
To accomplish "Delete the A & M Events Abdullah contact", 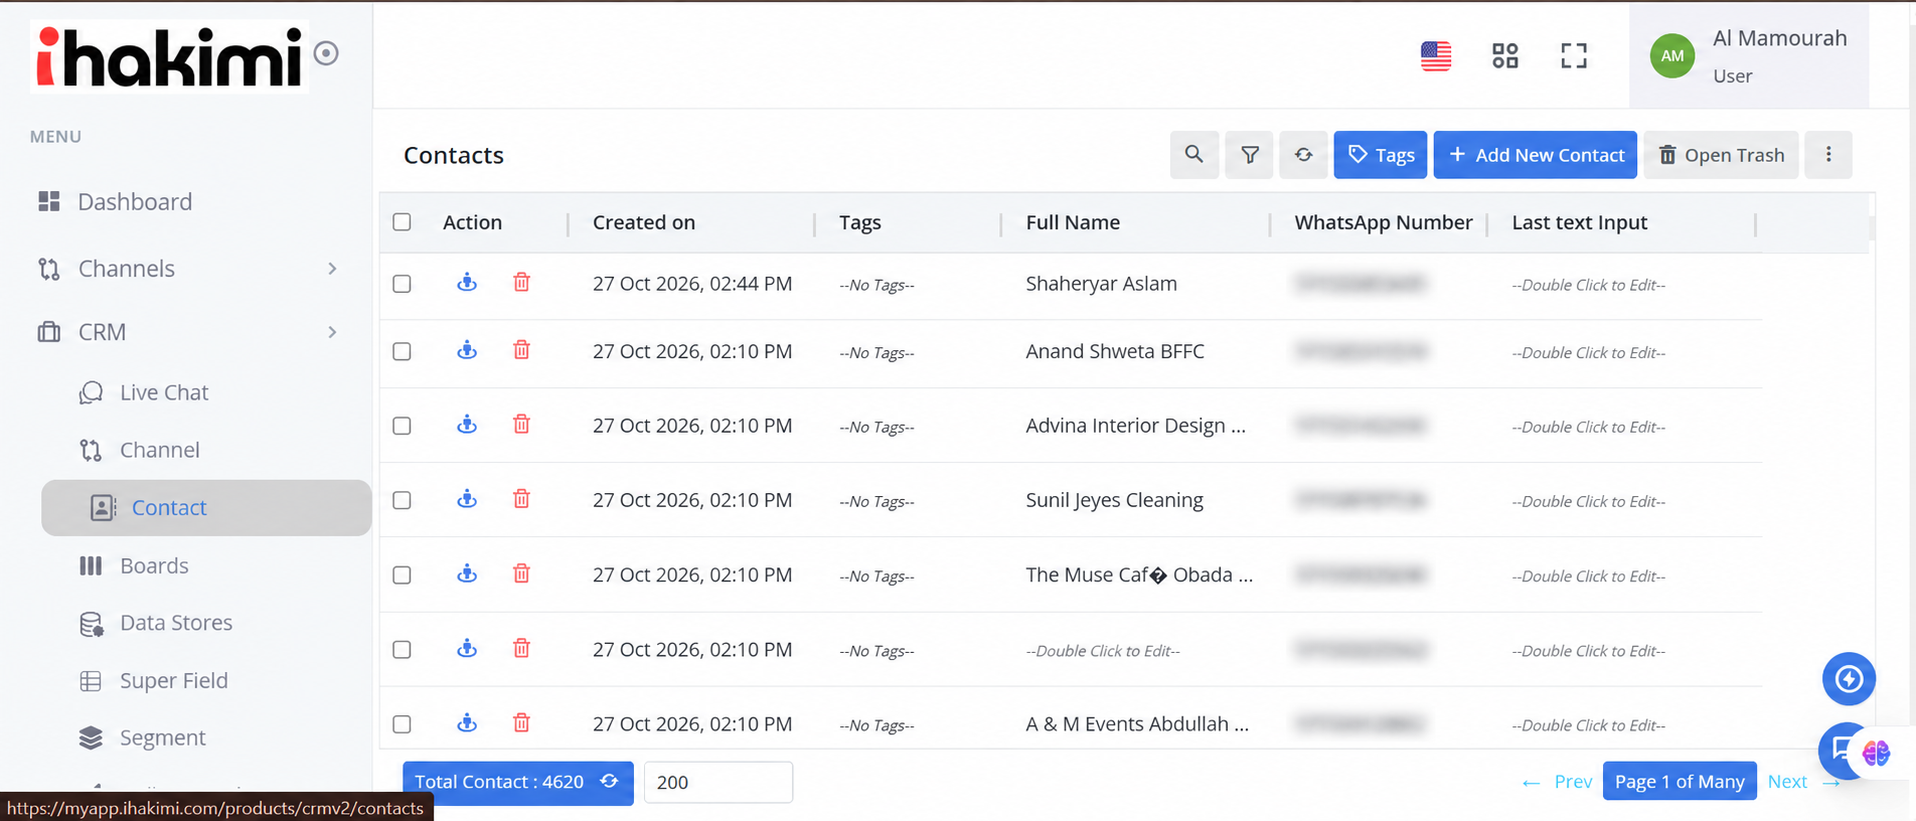I will pyautogui.click(x=521, y=723).
